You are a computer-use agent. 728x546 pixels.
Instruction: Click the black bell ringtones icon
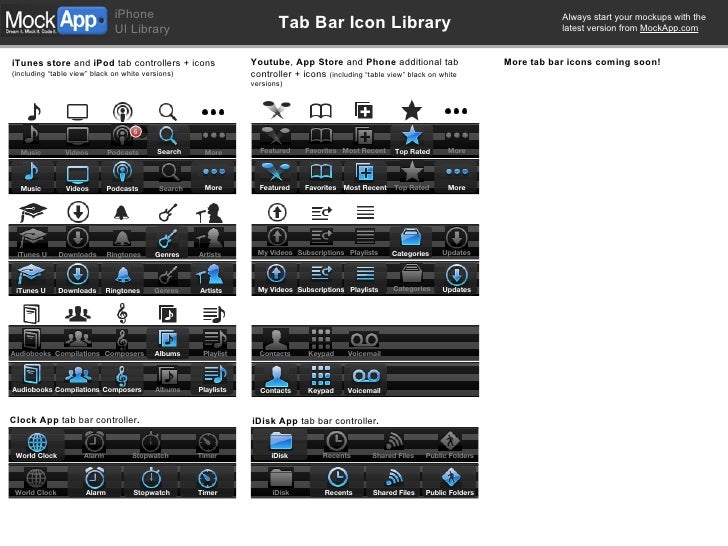point(122,213)
